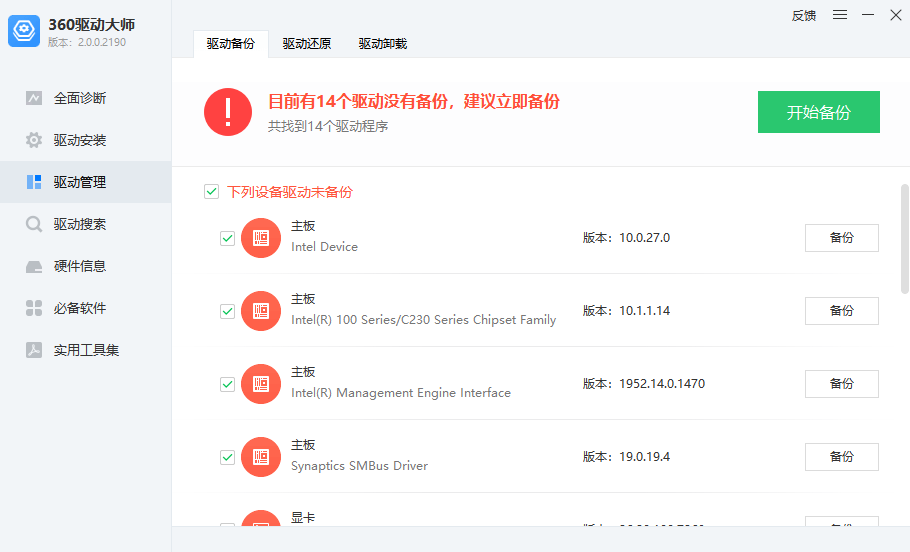Open 实用工具集 in the sidebar
910x552 pixels.
pos(85,350)
